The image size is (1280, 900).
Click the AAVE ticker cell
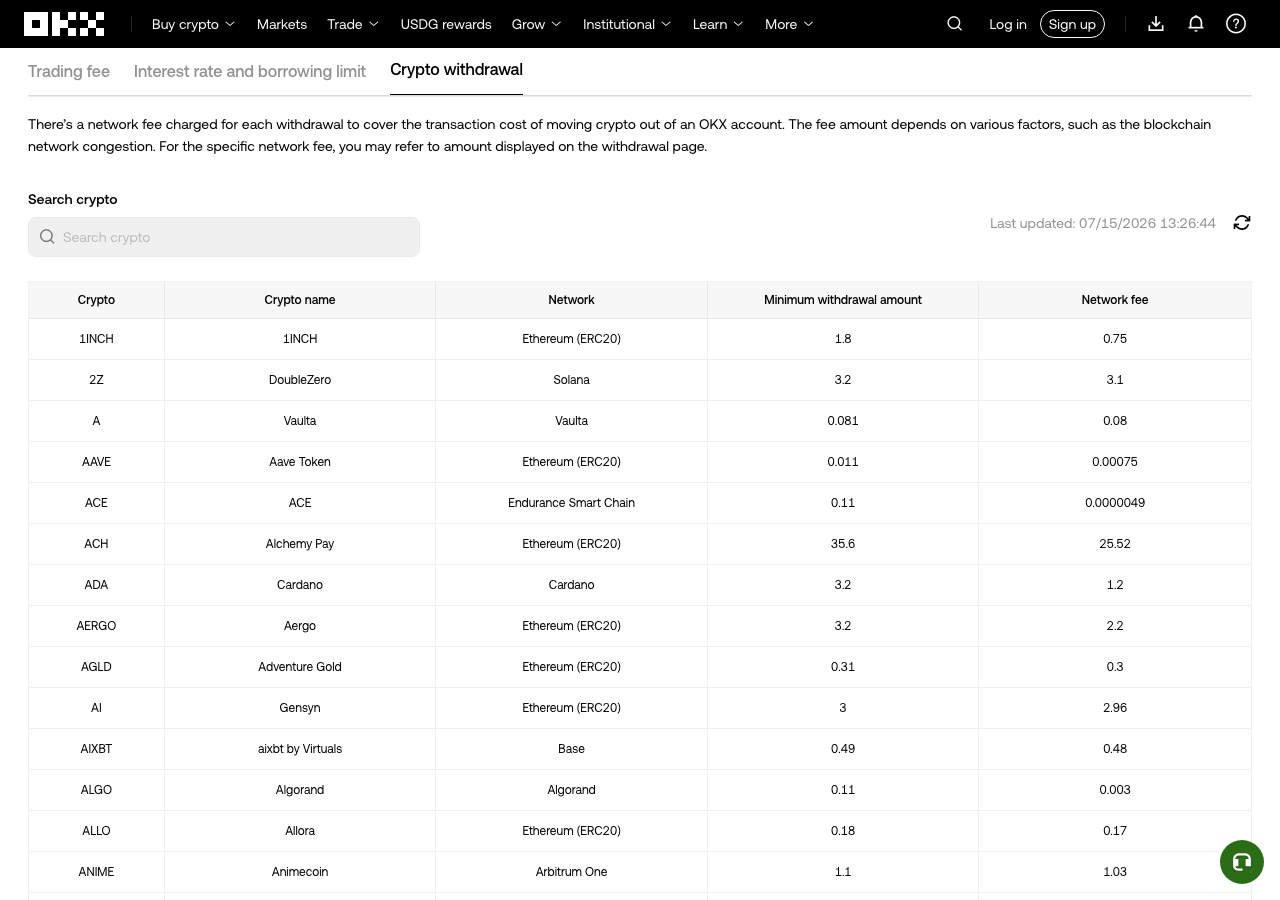click(96, 462)
